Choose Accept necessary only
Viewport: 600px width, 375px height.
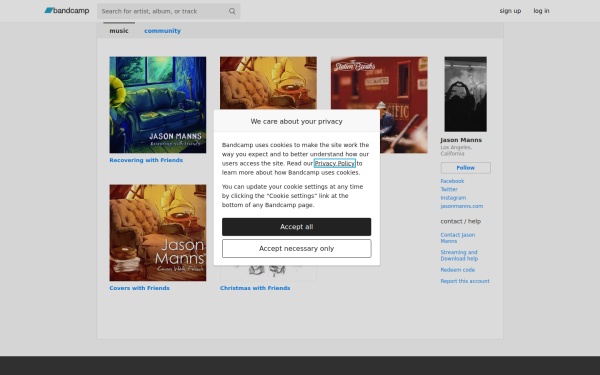[297, 249]
